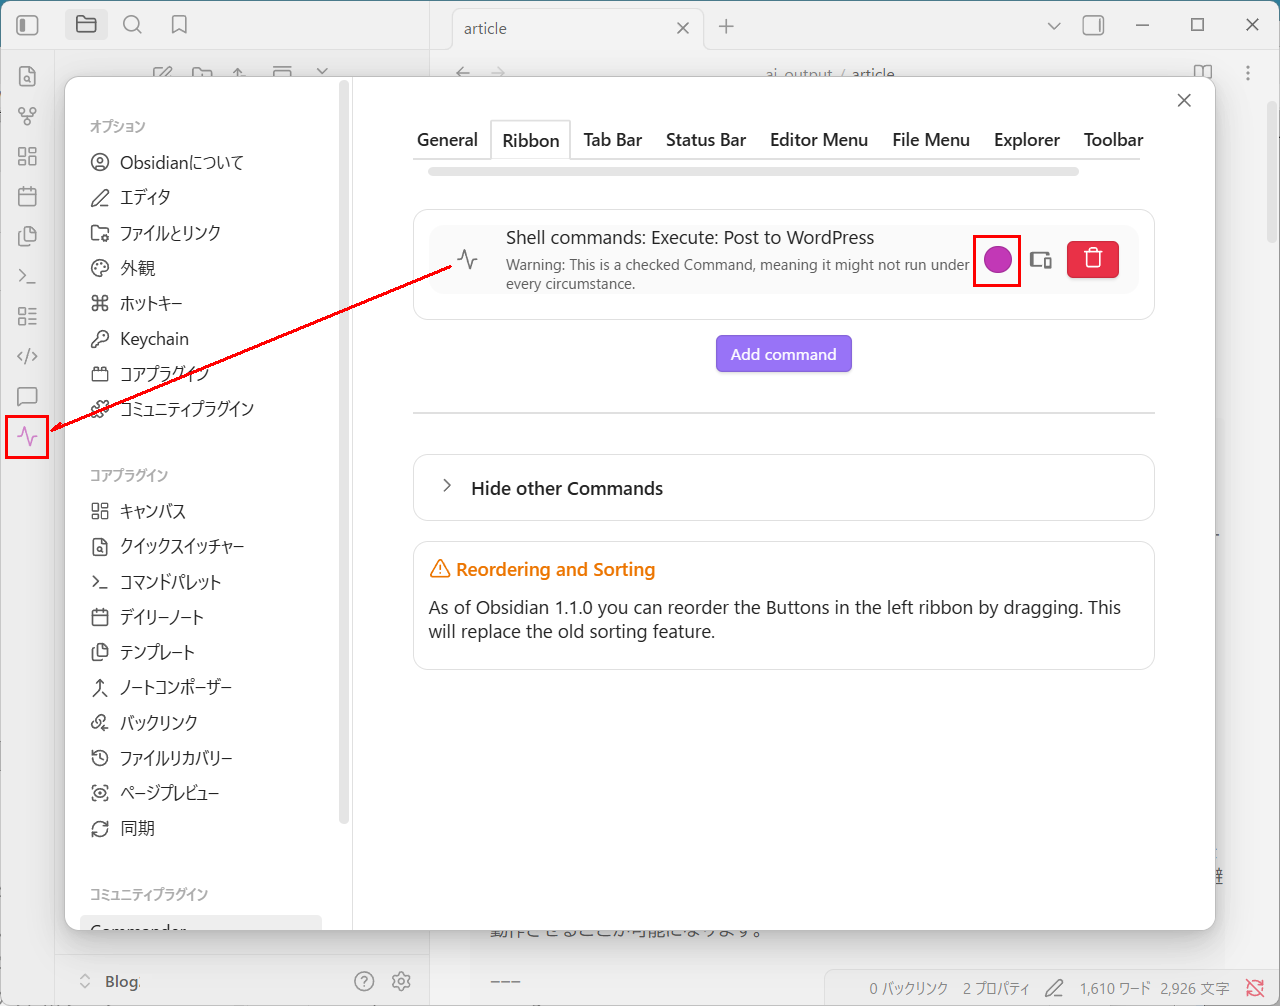The height and width of the screenshot is (1006, 1280).
Task: Open ホットキー settings in sidebar
Action: (x=150, y=303)
